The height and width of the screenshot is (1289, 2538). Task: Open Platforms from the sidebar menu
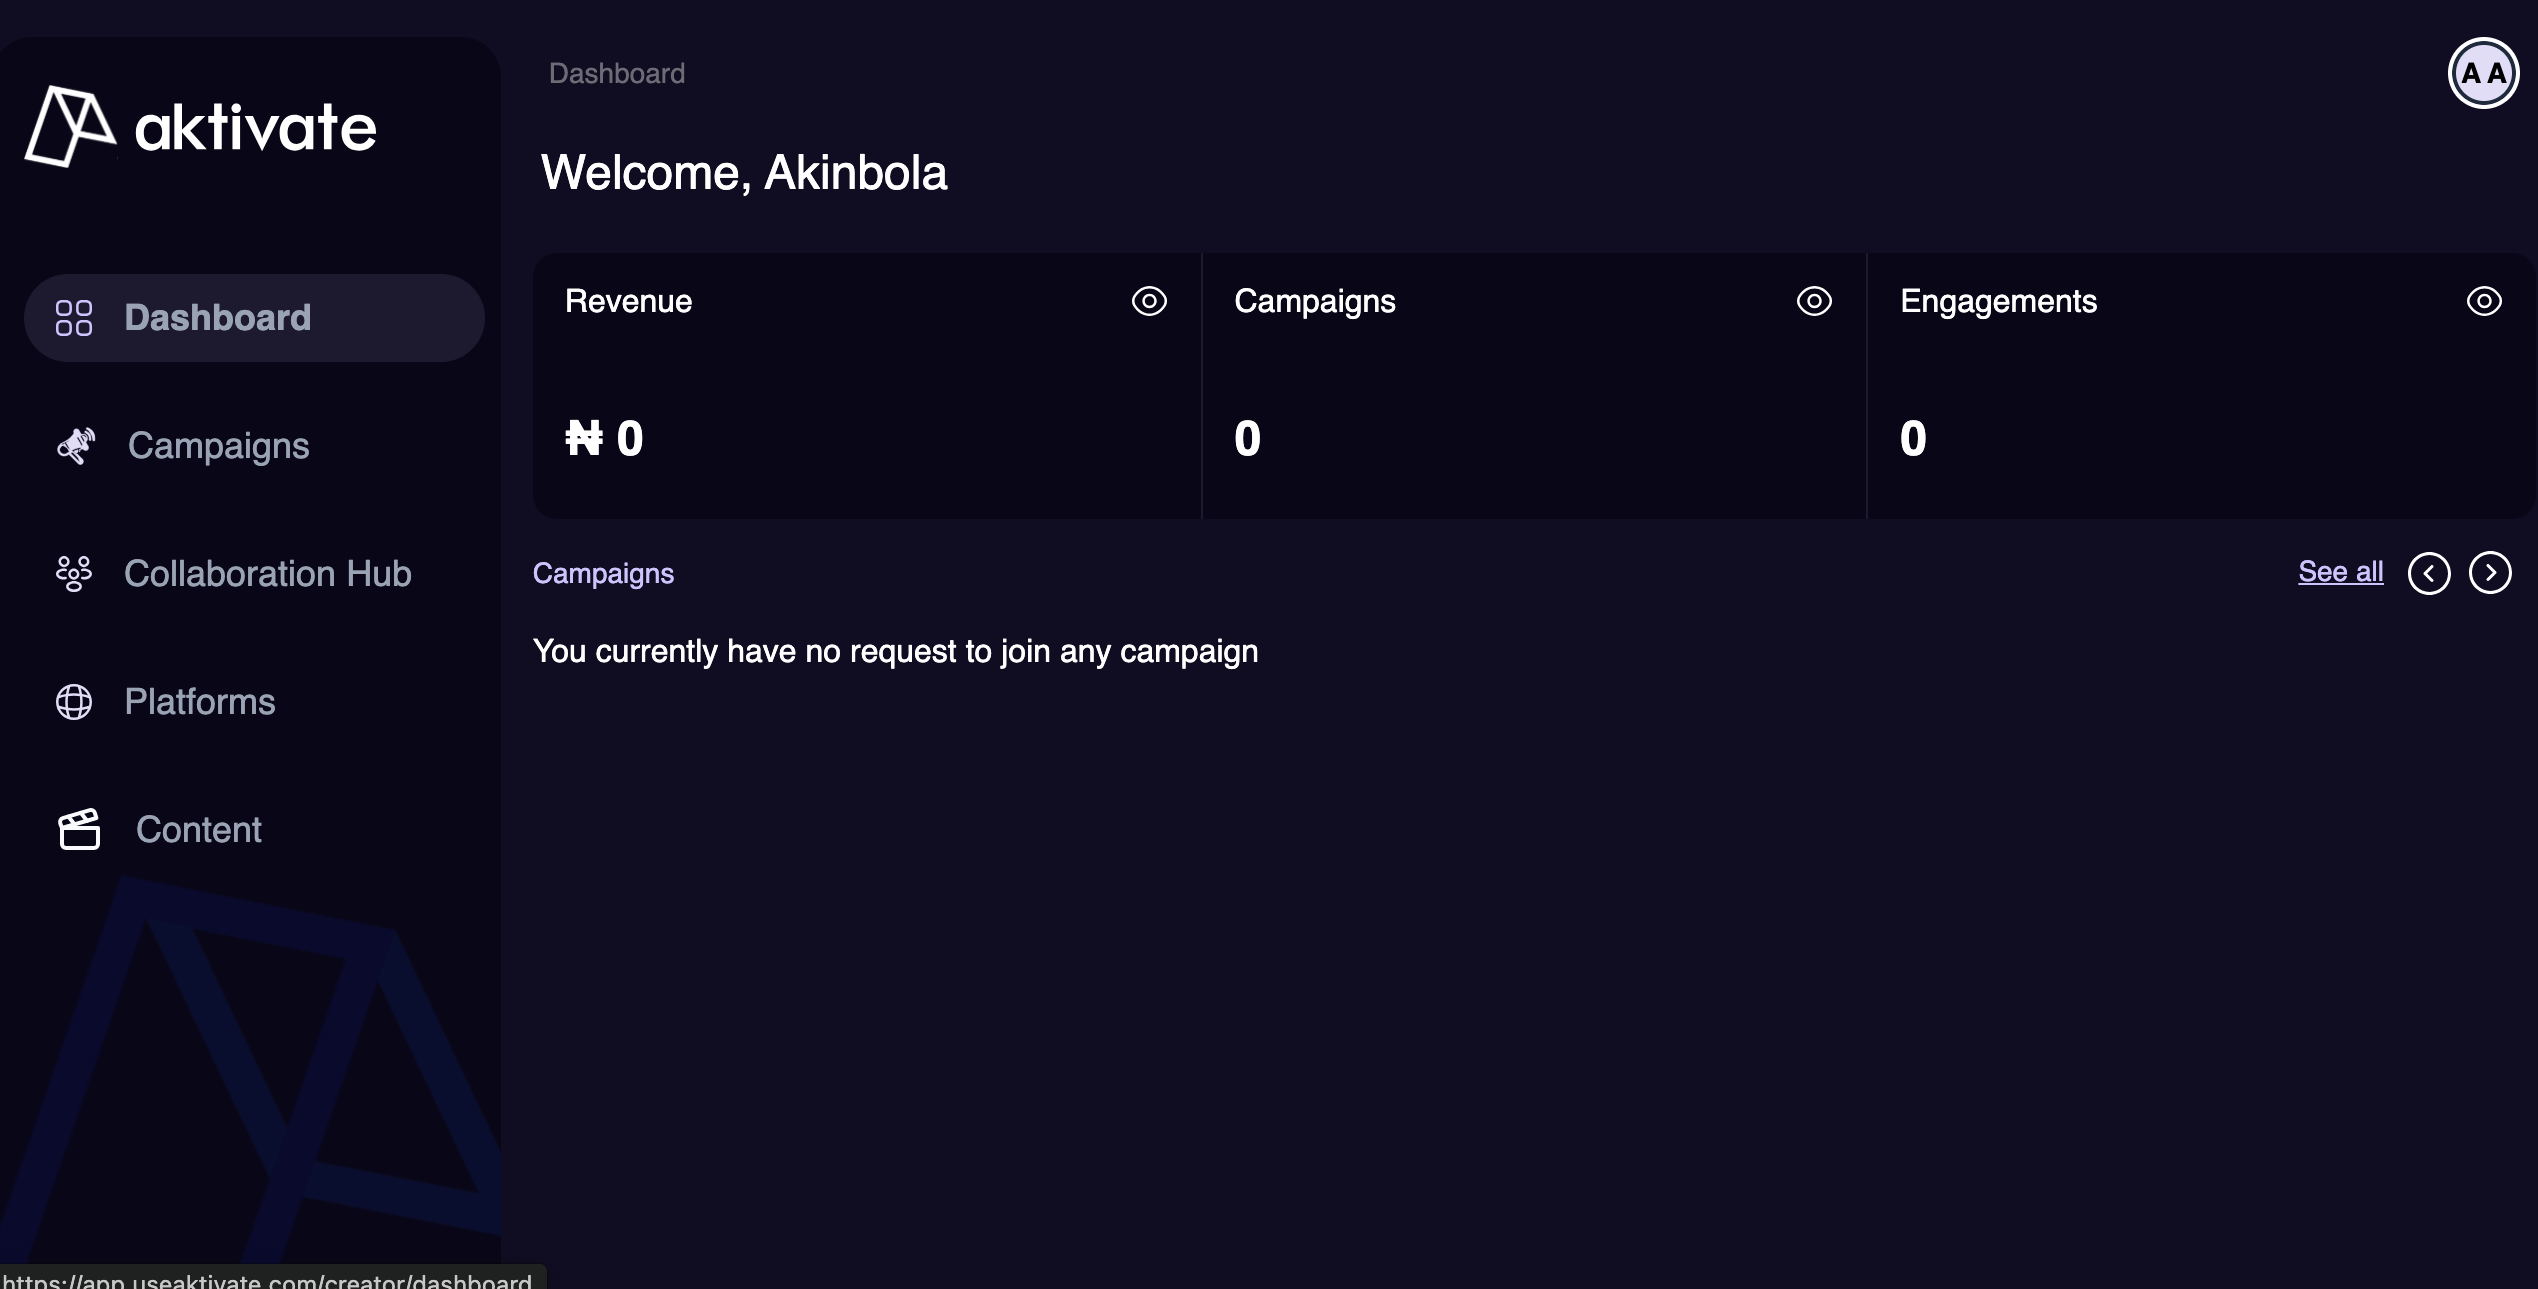pos(200,701)
